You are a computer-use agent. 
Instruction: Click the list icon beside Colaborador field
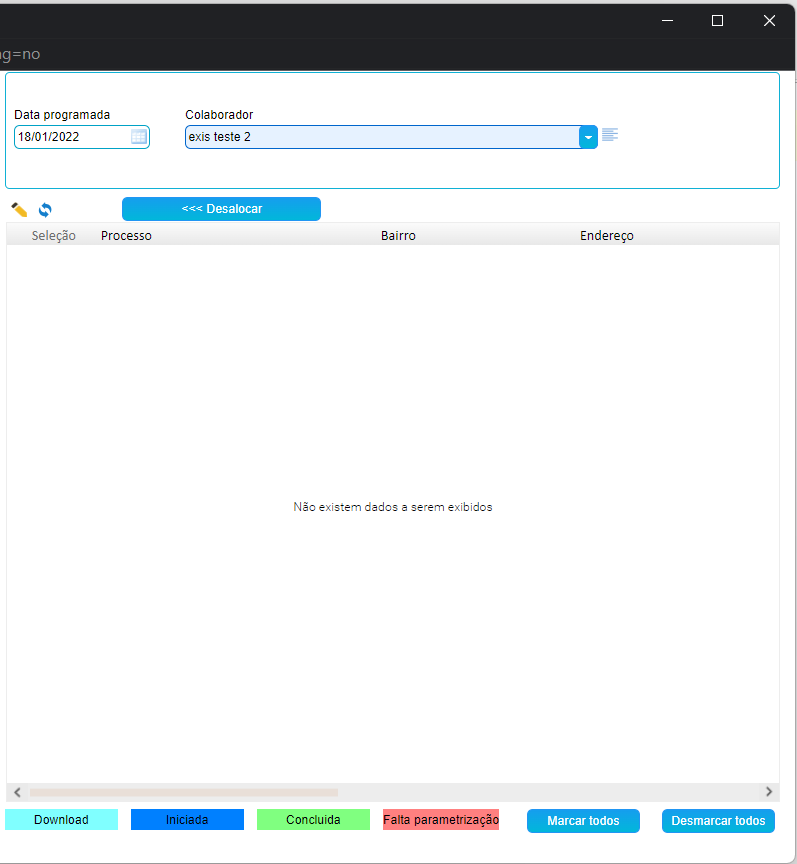[x=610, y=135]
